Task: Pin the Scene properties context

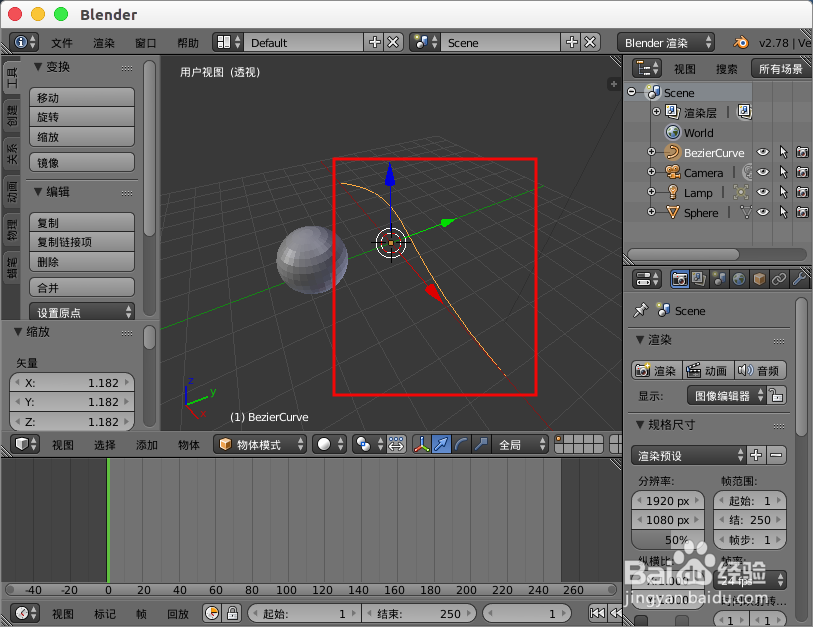Action: 641,310
